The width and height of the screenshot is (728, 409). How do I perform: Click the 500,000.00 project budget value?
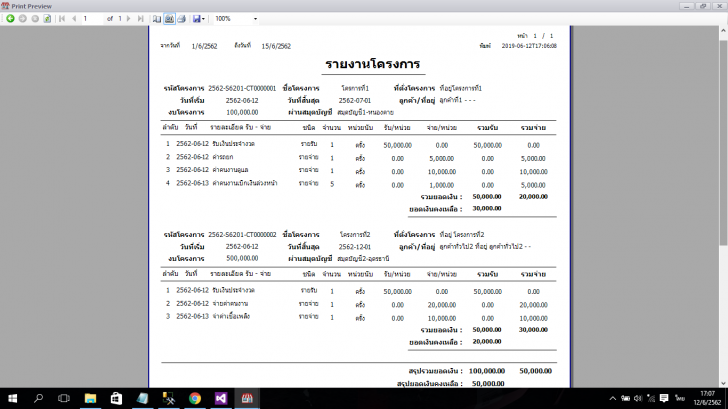click(x=242, y=258)
